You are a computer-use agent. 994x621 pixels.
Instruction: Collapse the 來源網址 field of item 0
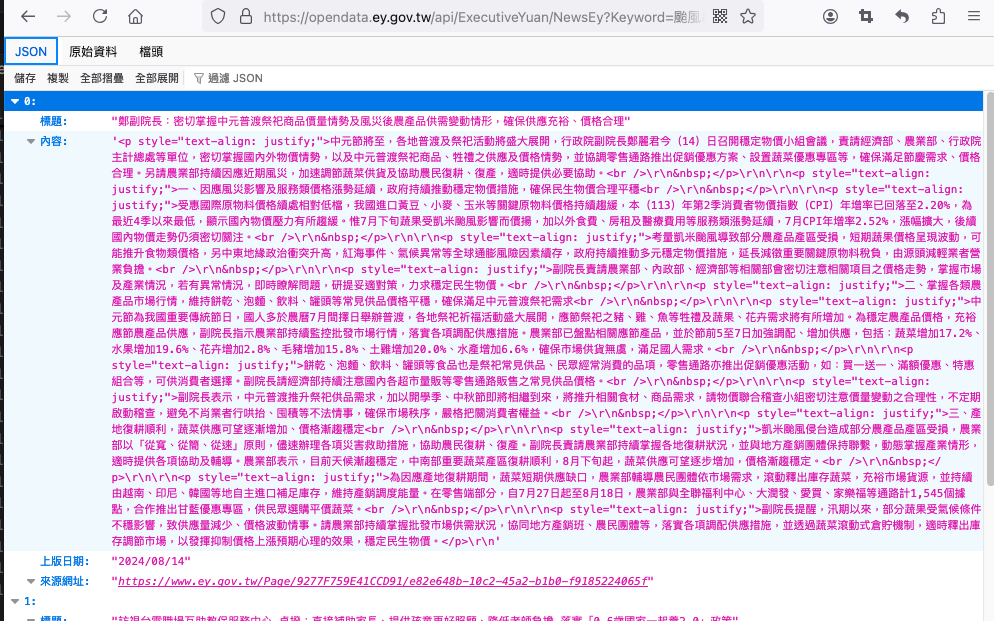click(x=30, y=581)
